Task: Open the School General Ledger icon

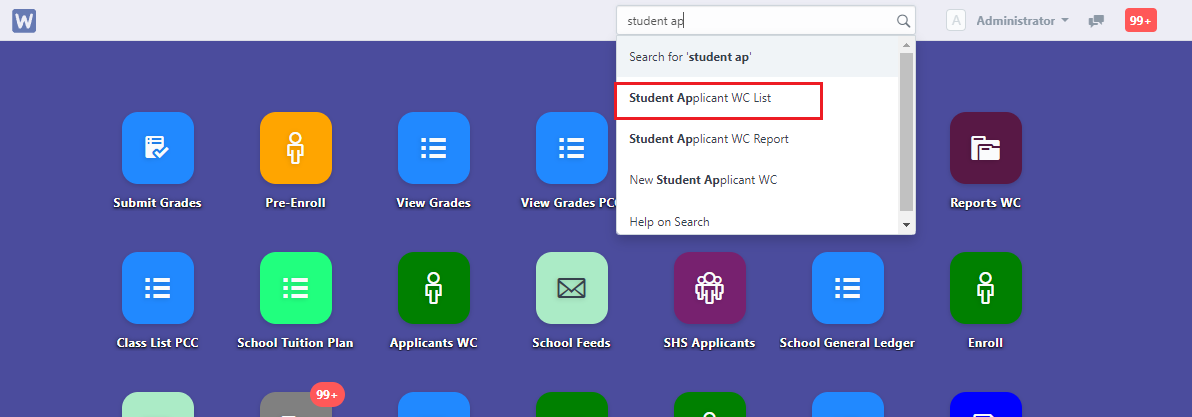Action: tap(848, 288)
